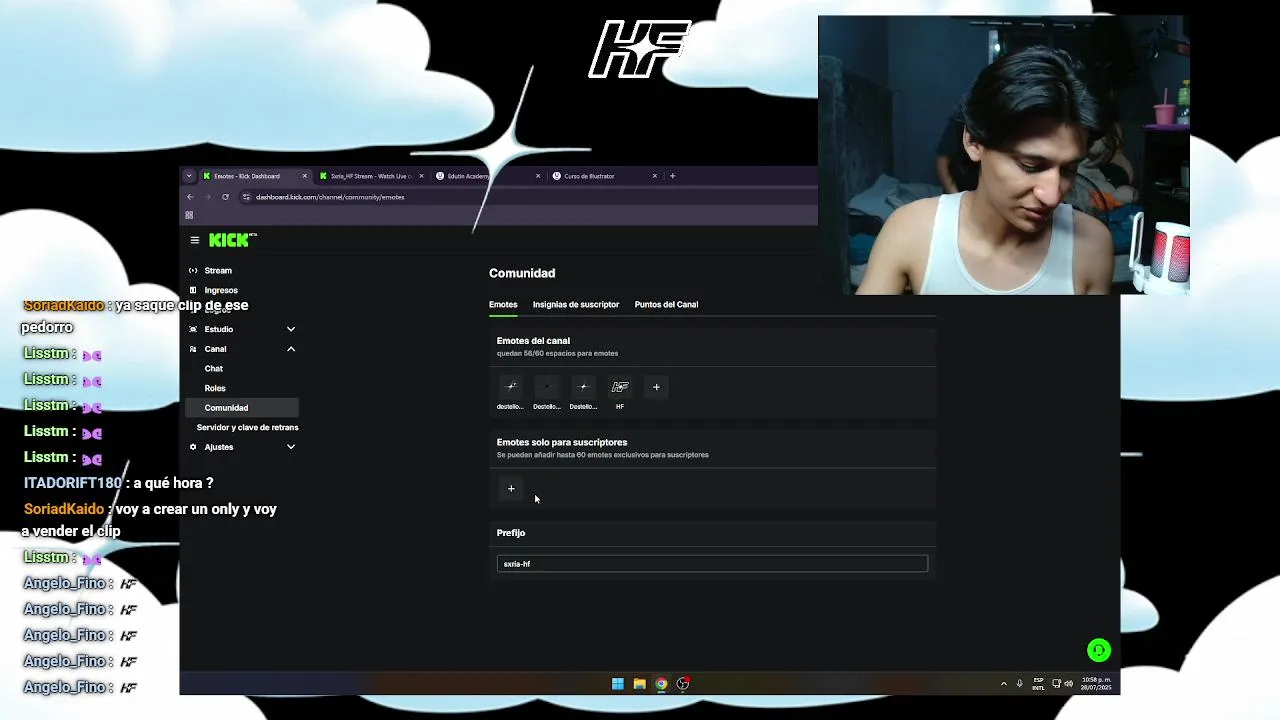The height and width of the screenshot is (720, 1280).
Task: Click 'Emotes solo para suscriptores' heading
Action: pyautogui.click(x=562, y=443)
